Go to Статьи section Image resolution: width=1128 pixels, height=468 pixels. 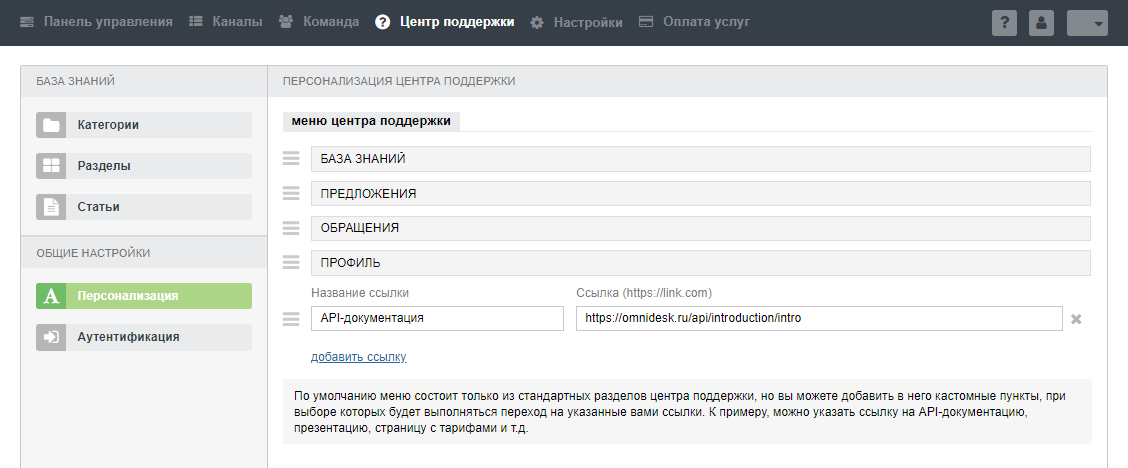coord(144,207)
